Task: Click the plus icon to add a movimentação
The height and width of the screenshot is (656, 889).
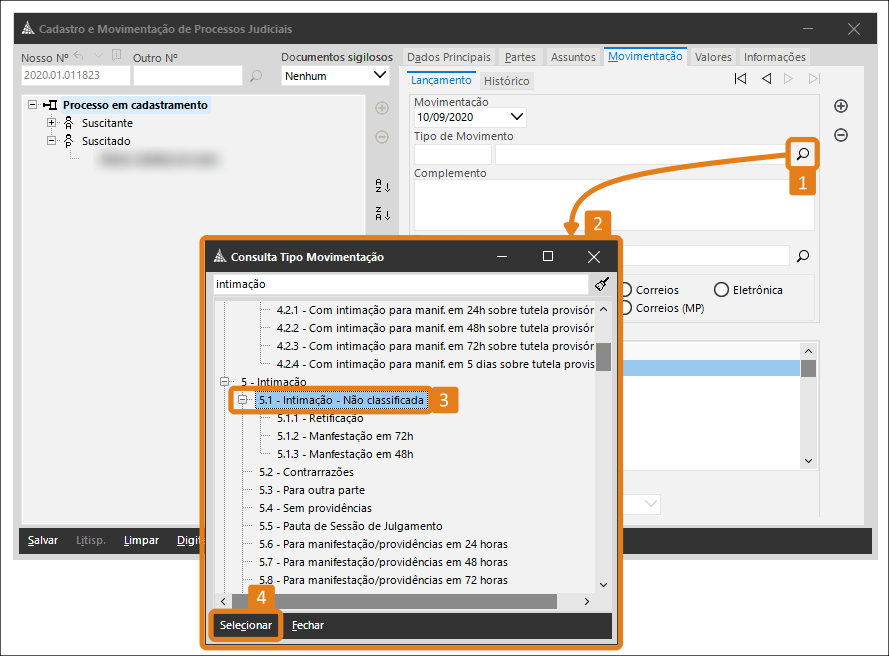Action: pos(841,106)
